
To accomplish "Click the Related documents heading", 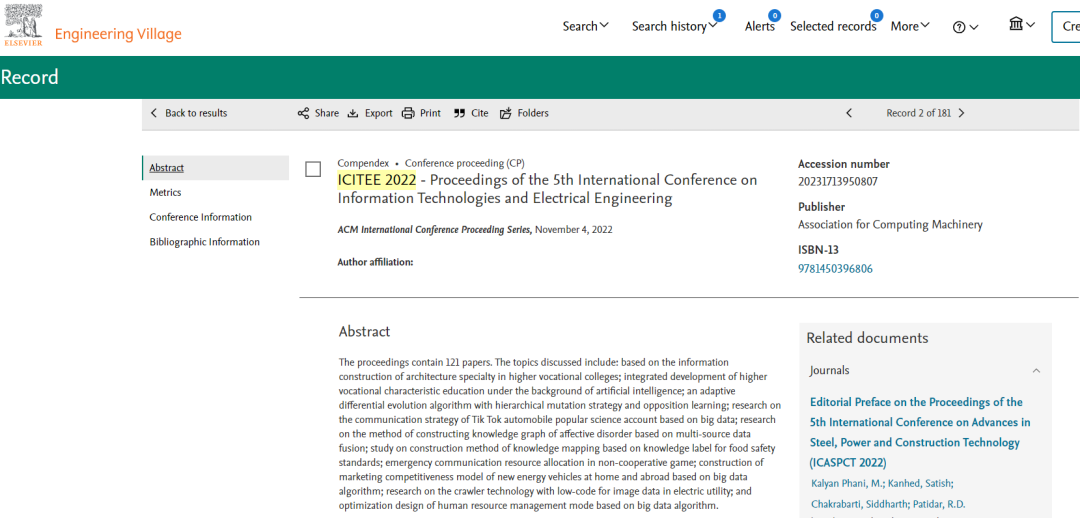I will (x=867, y=338).
